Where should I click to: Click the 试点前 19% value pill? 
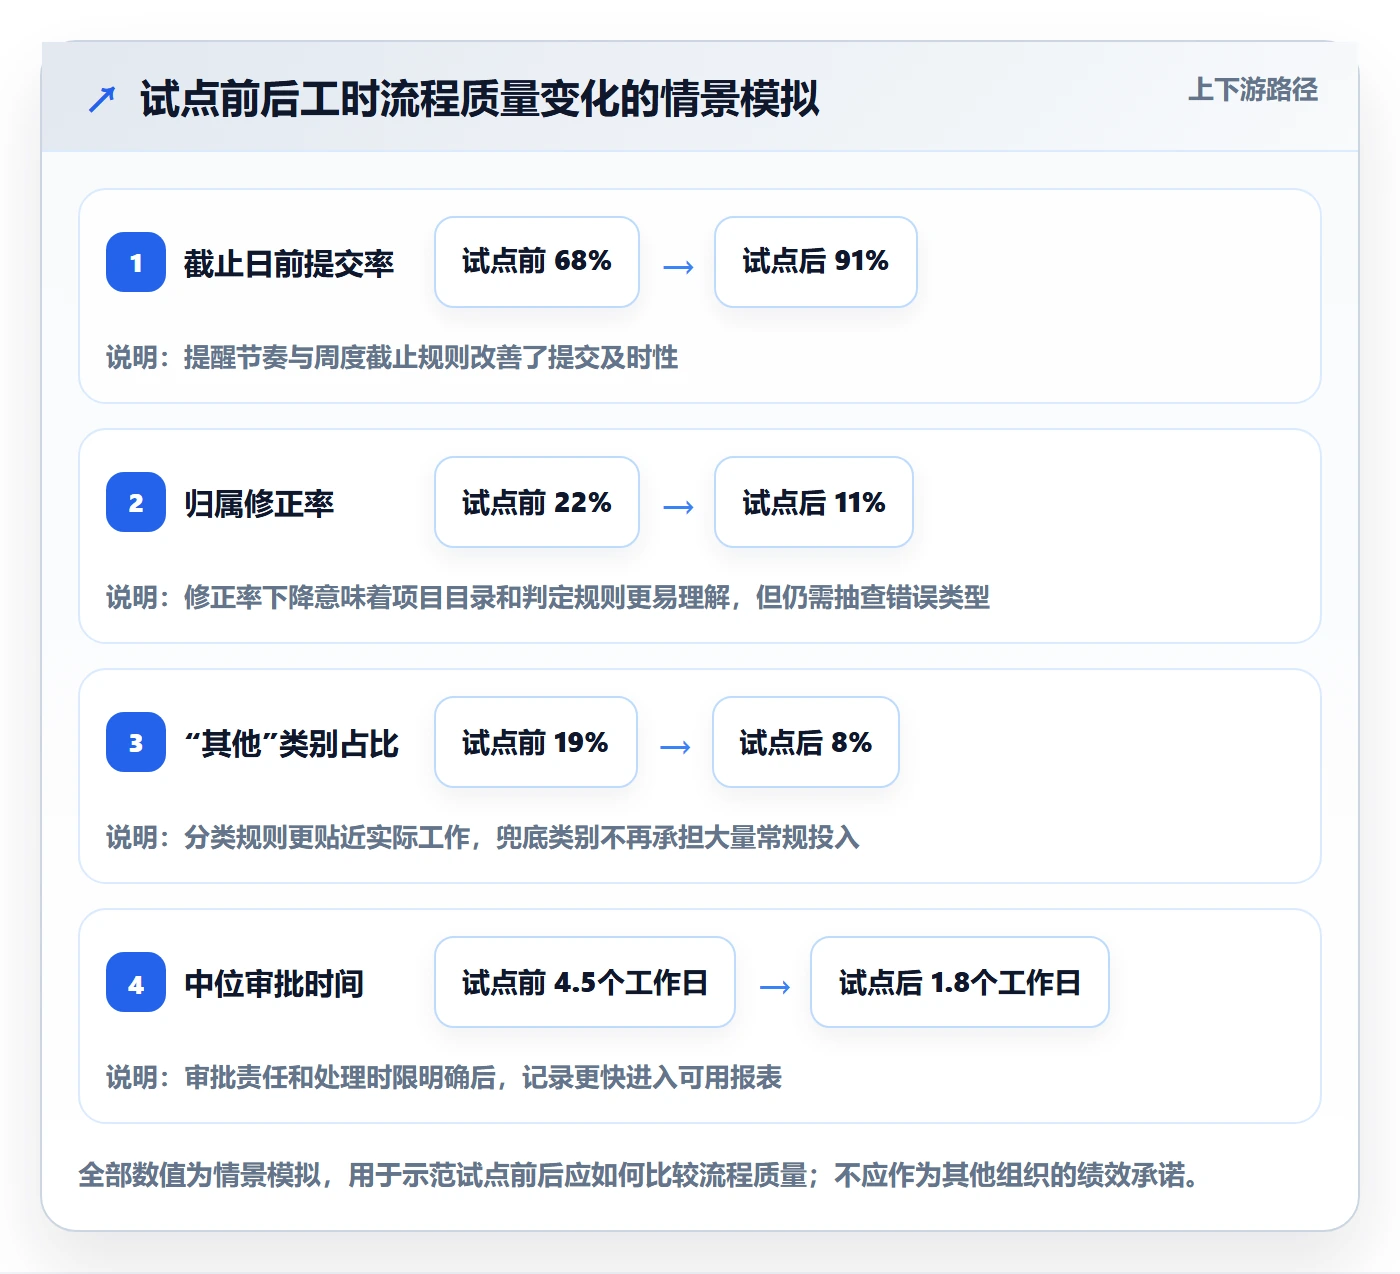[536, 742]
